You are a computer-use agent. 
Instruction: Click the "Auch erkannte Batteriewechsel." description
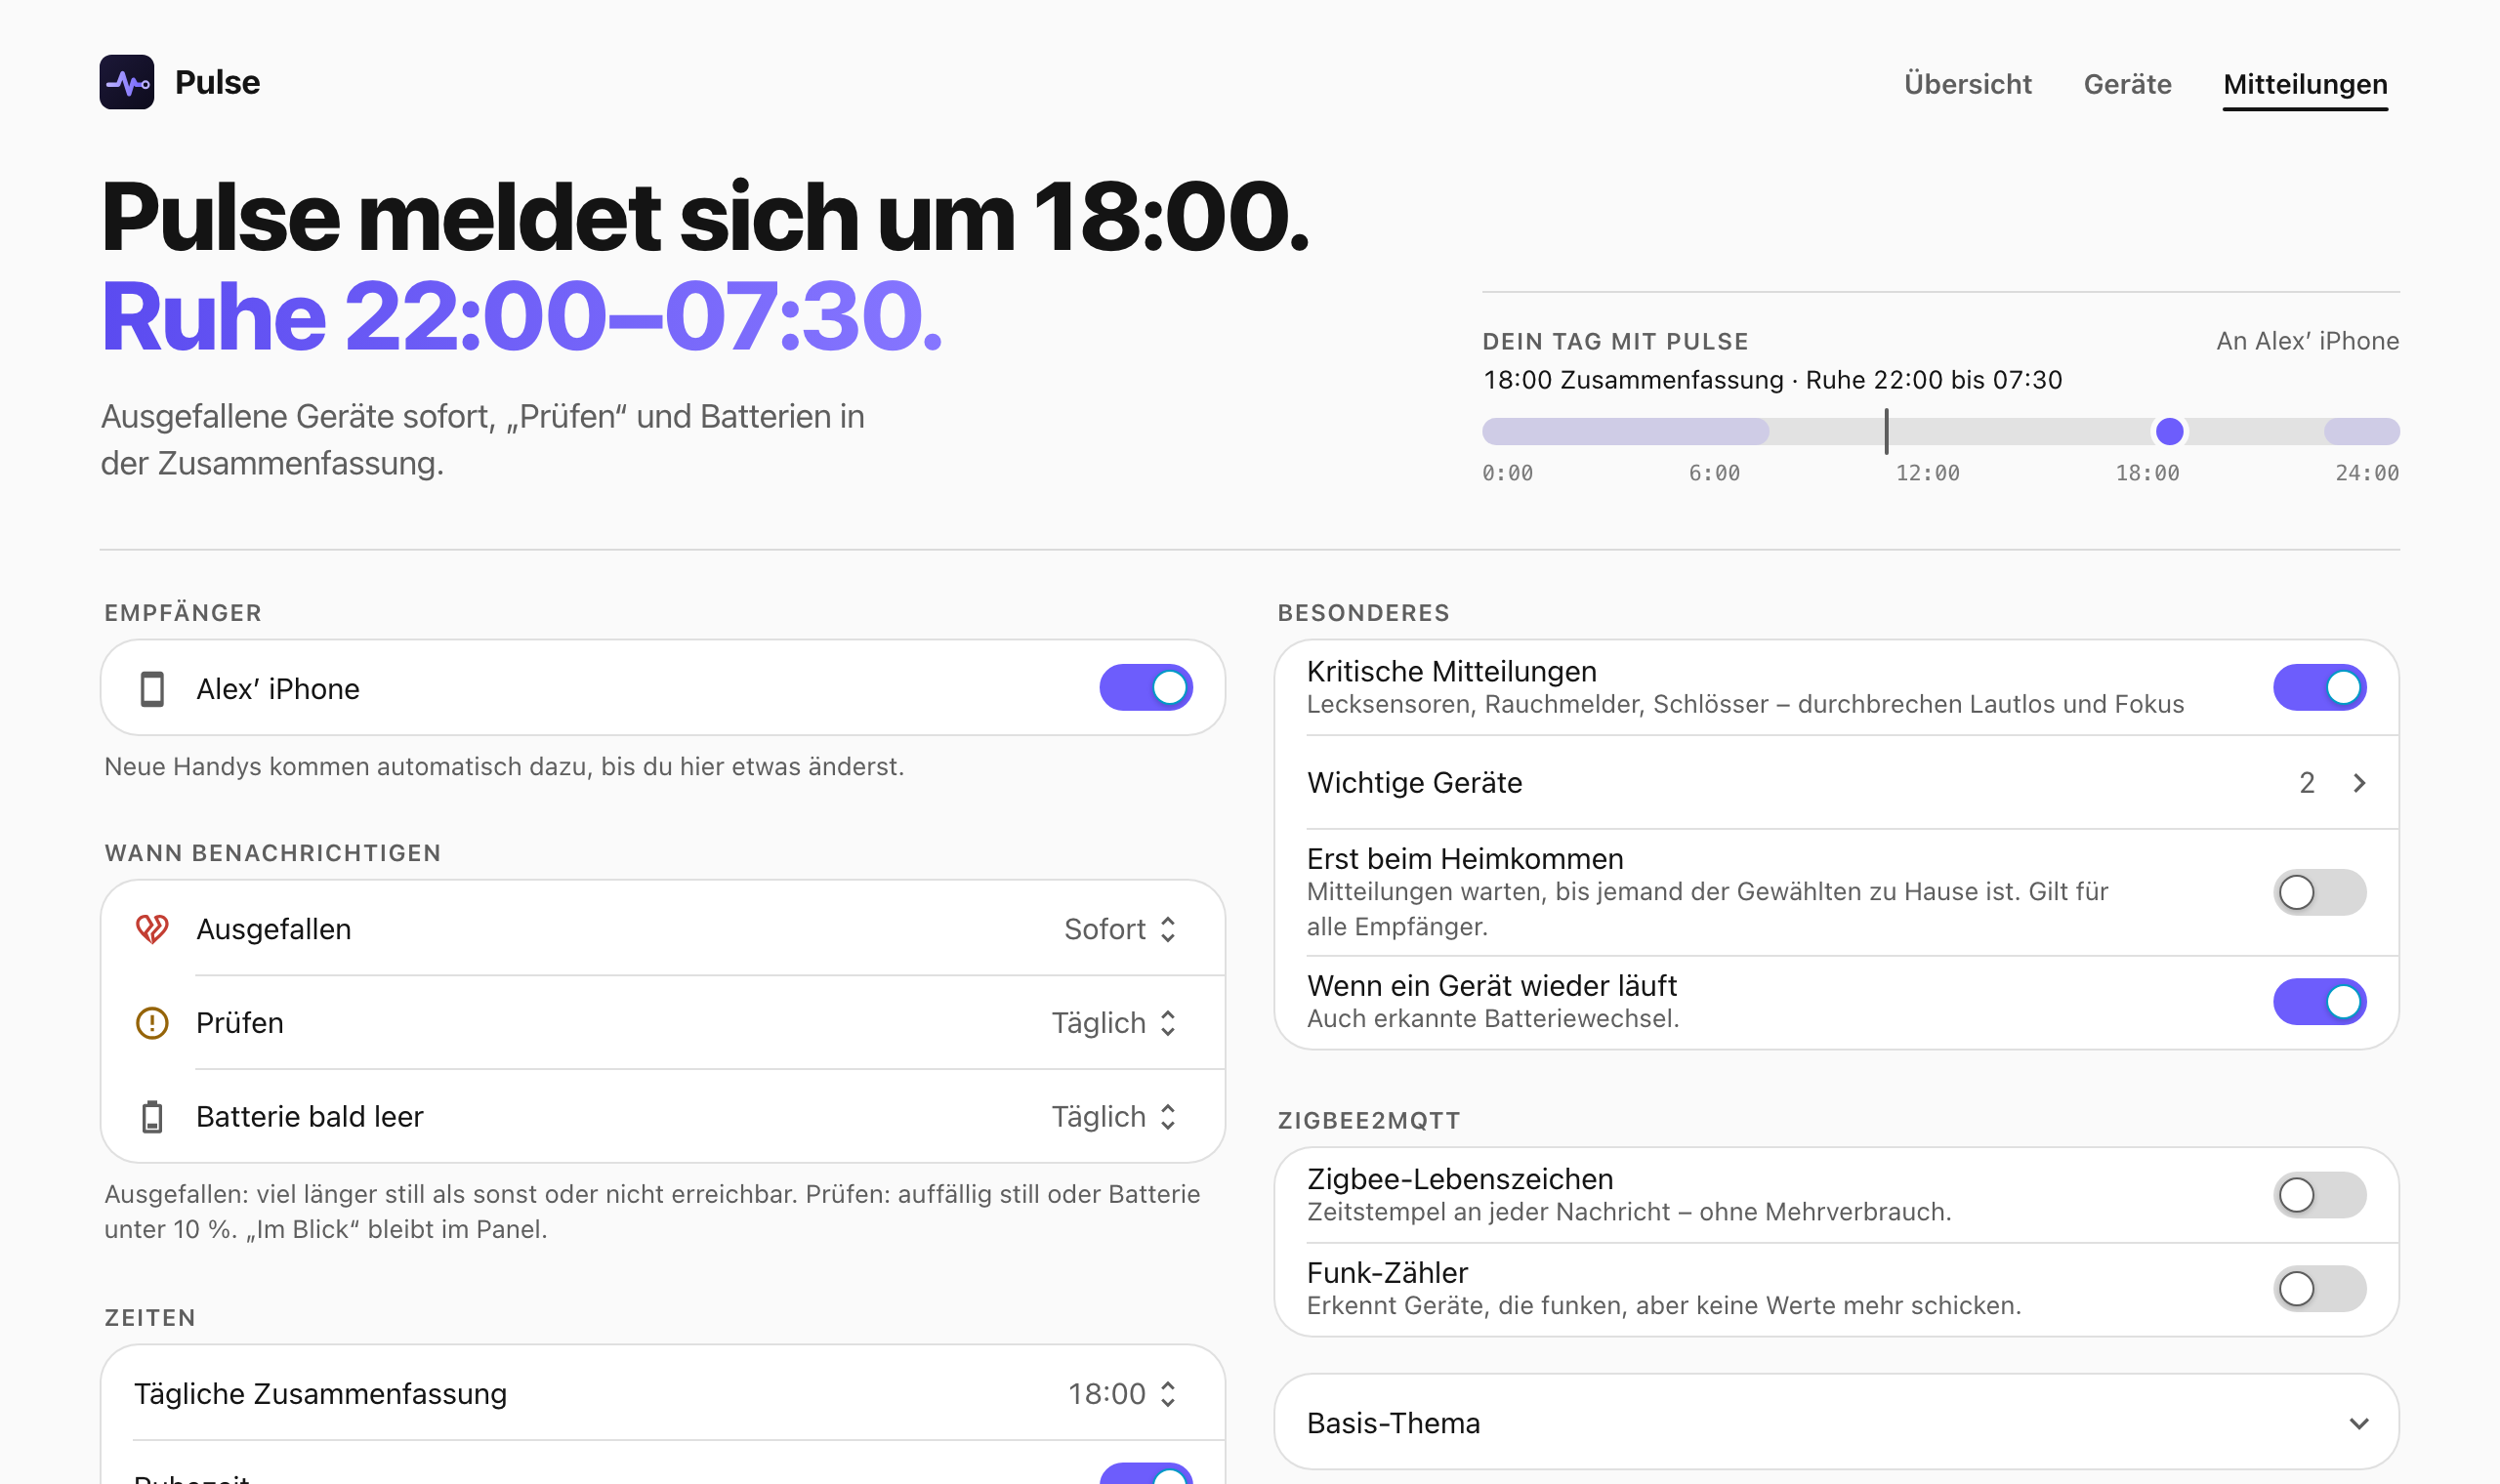(1493, 1019)
